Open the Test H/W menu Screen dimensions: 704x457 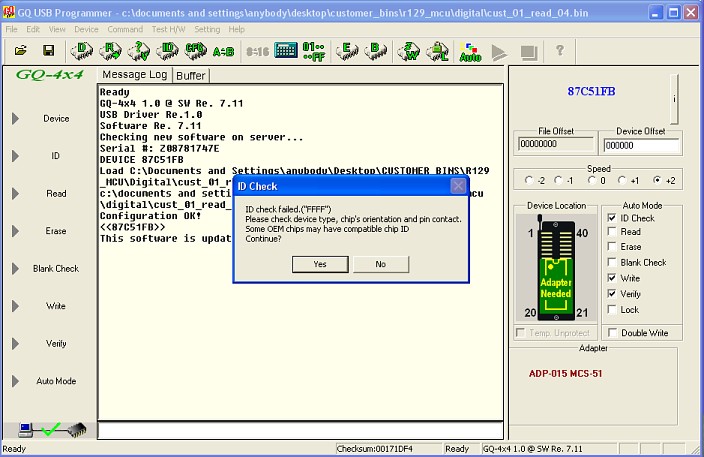pyautogui.click(x=169, y=29)
